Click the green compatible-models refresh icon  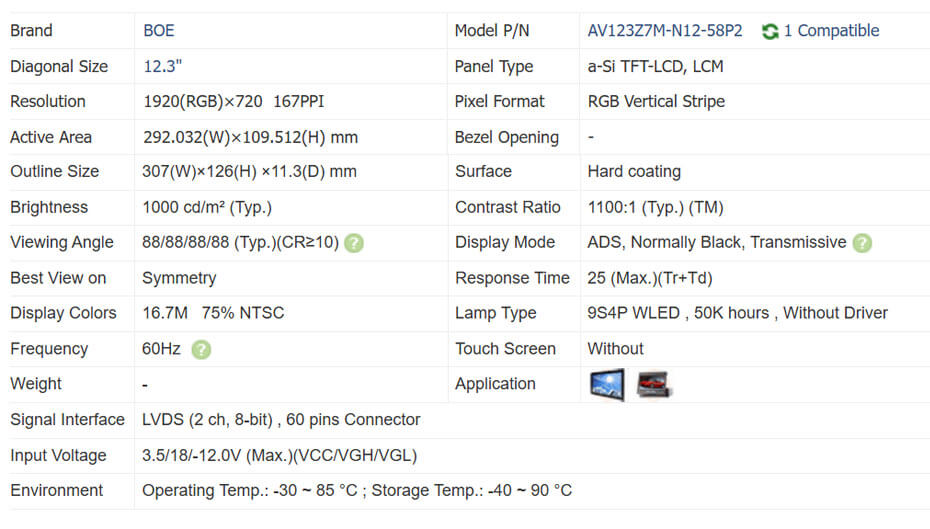770,31
